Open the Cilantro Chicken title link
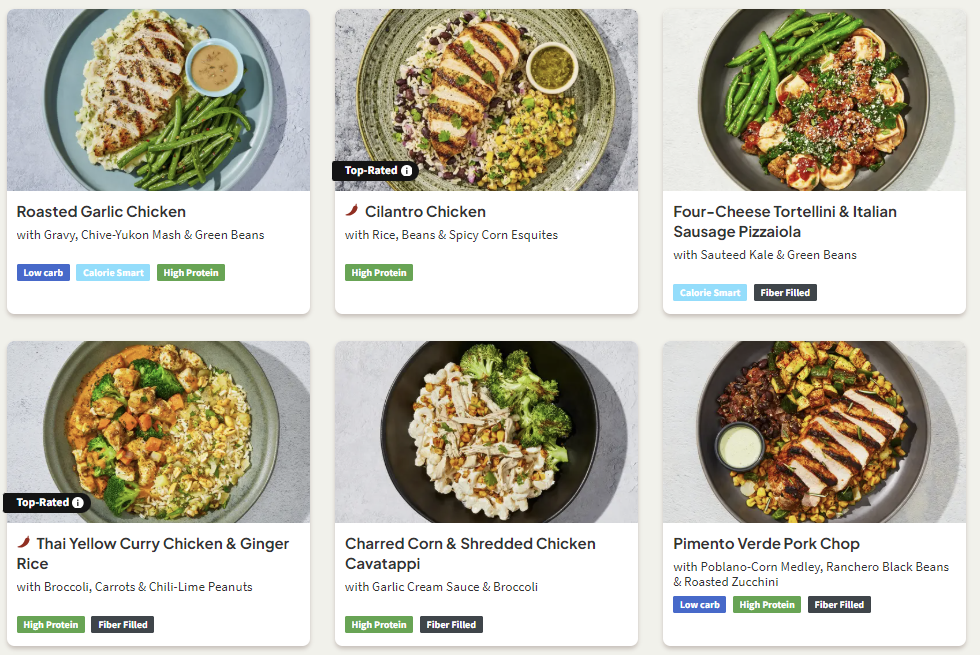 pos(425,212)
